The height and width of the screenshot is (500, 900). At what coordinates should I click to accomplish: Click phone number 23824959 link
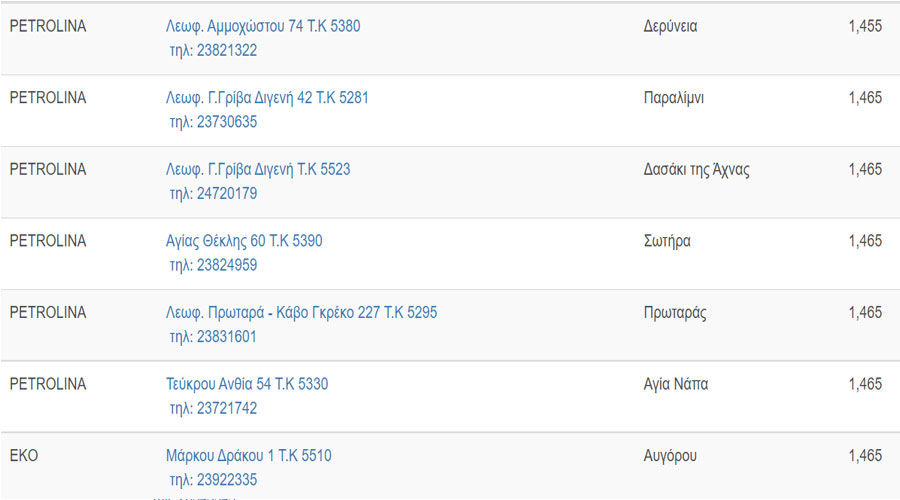pos(213,265)
